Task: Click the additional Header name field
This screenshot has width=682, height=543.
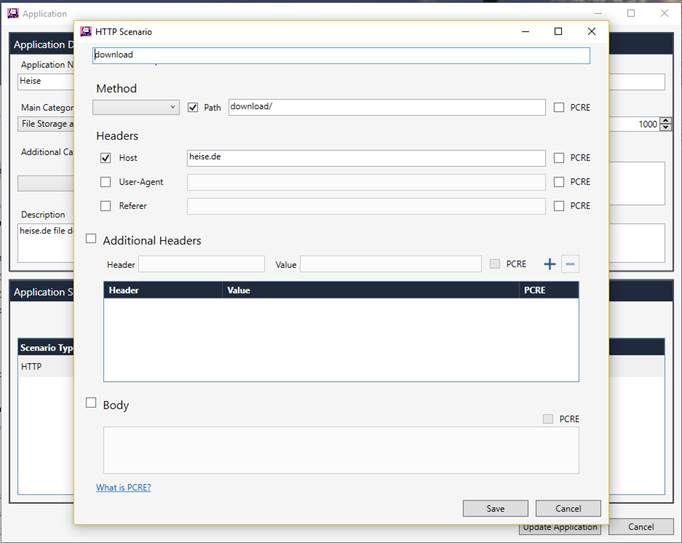Action: pos(201,264)
